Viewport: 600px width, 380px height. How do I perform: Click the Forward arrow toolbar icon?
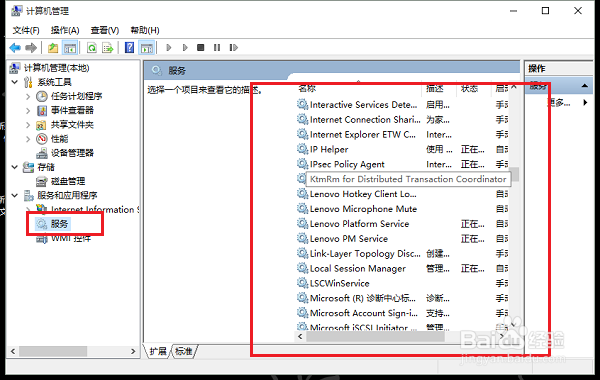point(31,48)
